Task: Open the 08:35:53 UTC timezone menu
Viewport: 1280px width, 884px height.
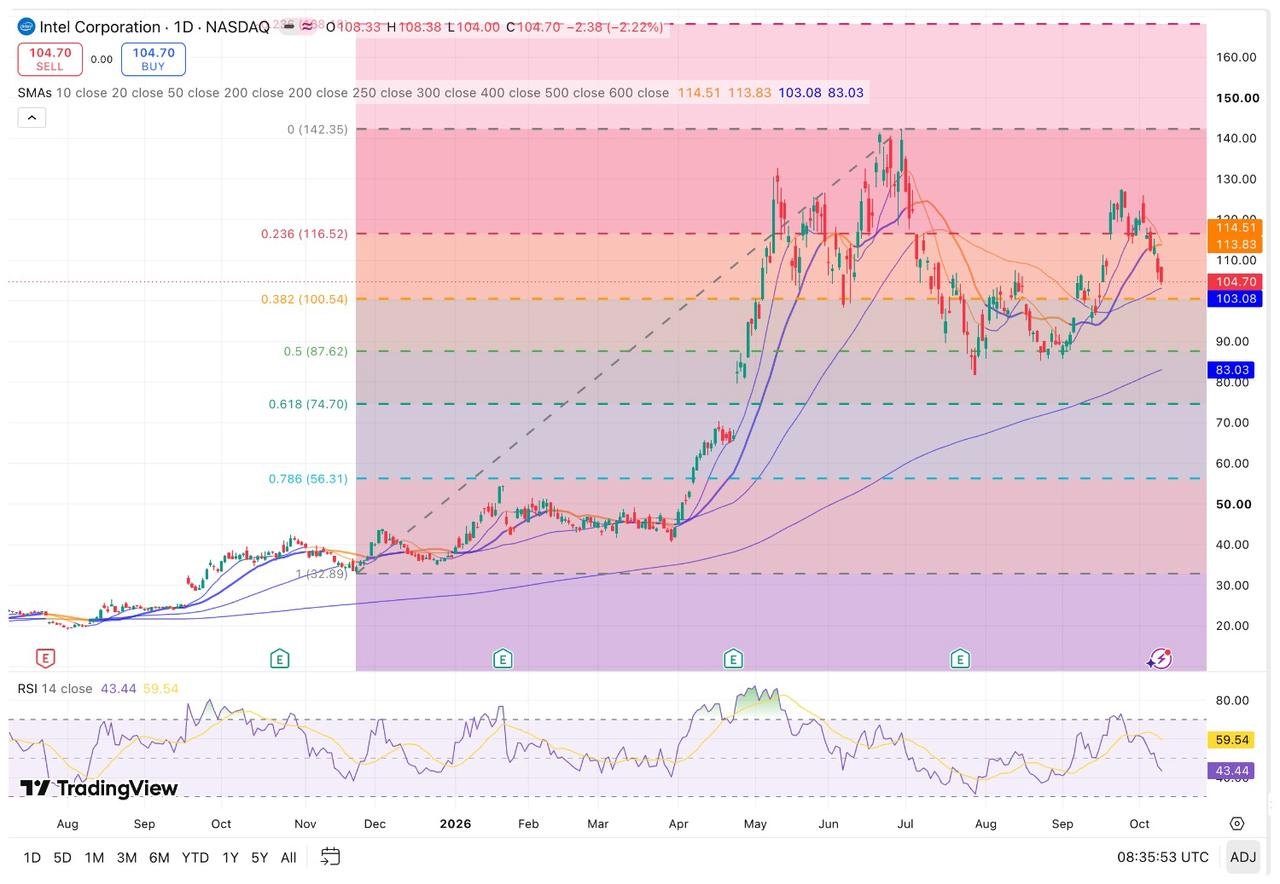Action: pyautogui.click(x=1163, y=857)
